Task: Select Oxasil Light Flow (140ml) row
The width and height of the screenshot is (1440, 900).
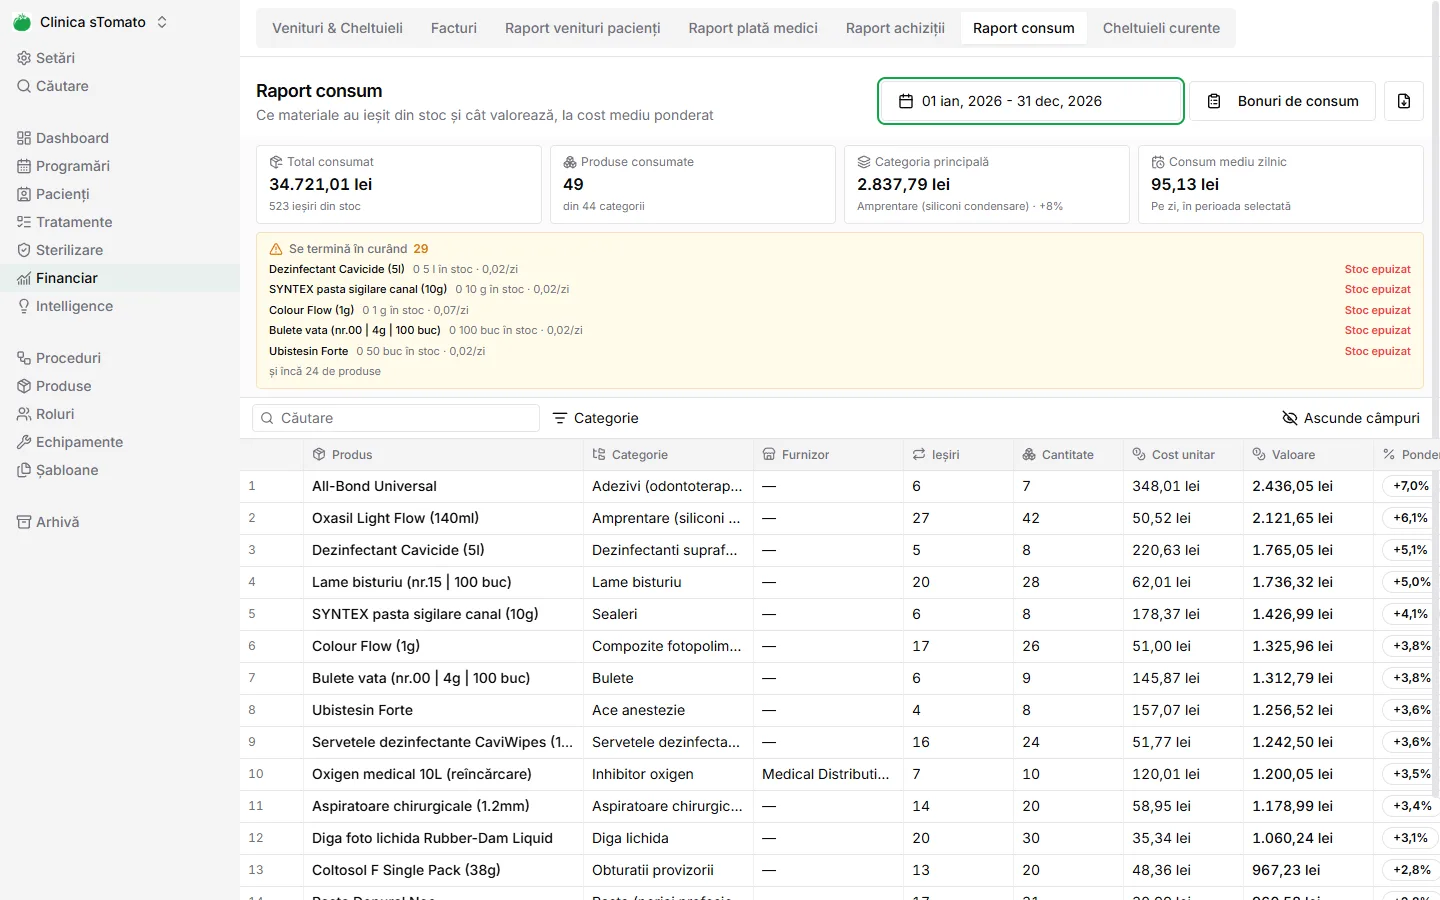Action: (840, 518)
